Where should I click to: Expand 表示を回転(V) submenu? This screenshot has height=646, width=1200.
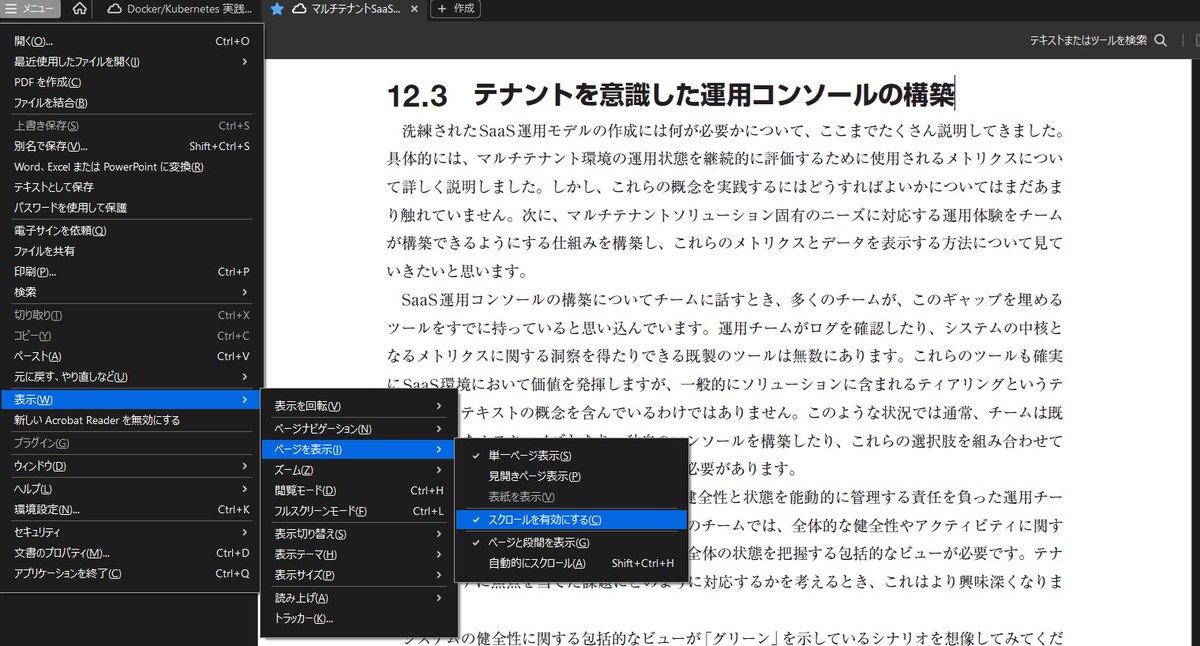[x=359, y=406]
